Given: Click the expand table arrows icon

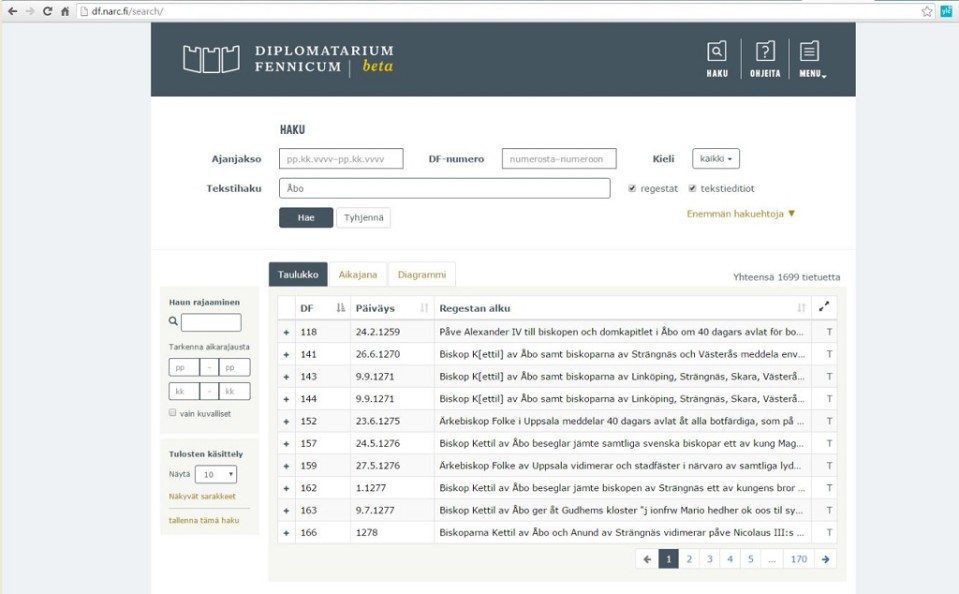Looking at the screenshot, I should (x=824, y=308).
